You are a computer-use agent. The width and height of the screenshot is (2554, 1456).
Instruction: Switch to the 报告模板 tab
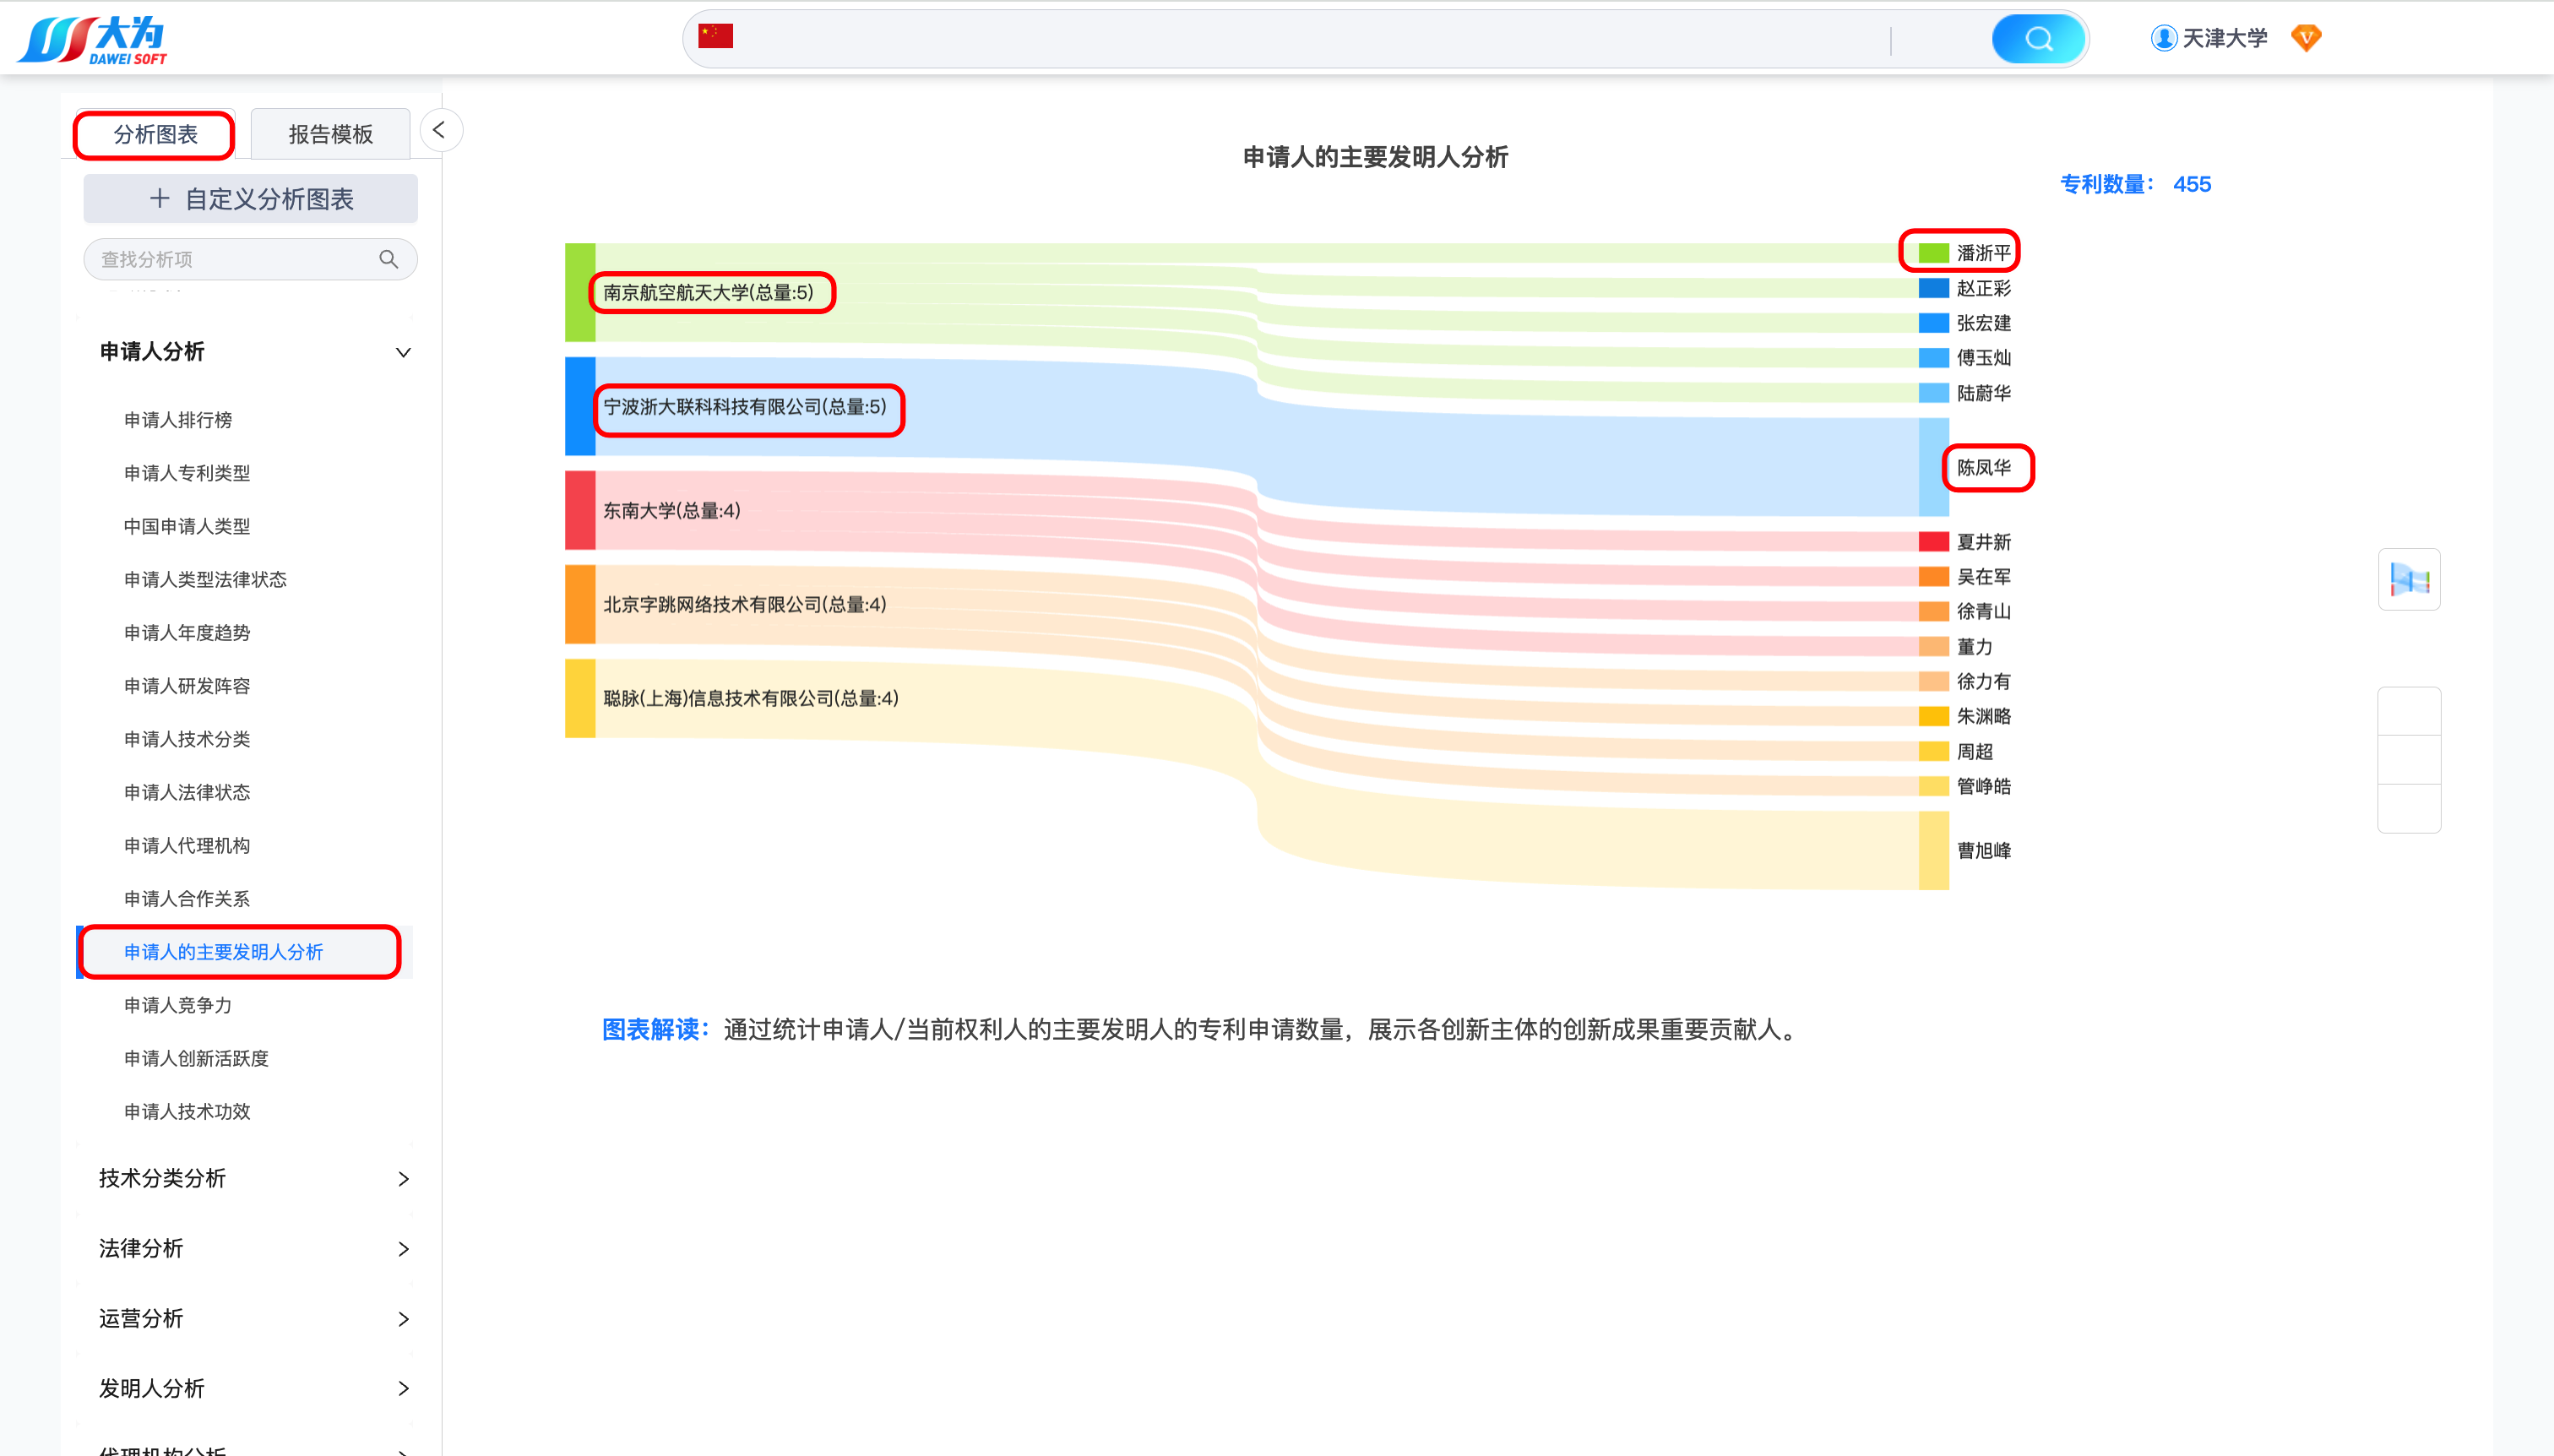tap(330, 134)
